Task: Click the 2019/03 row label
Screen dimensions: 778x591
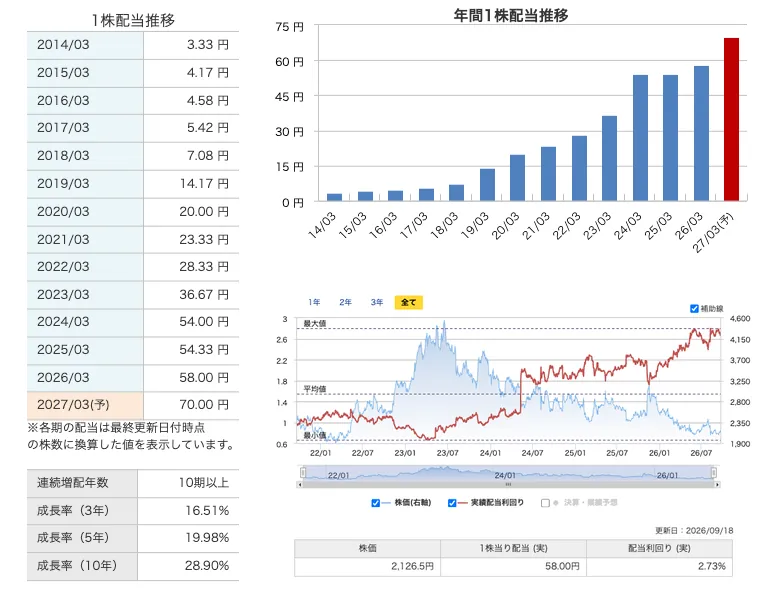Action: (x=63, y=184)
